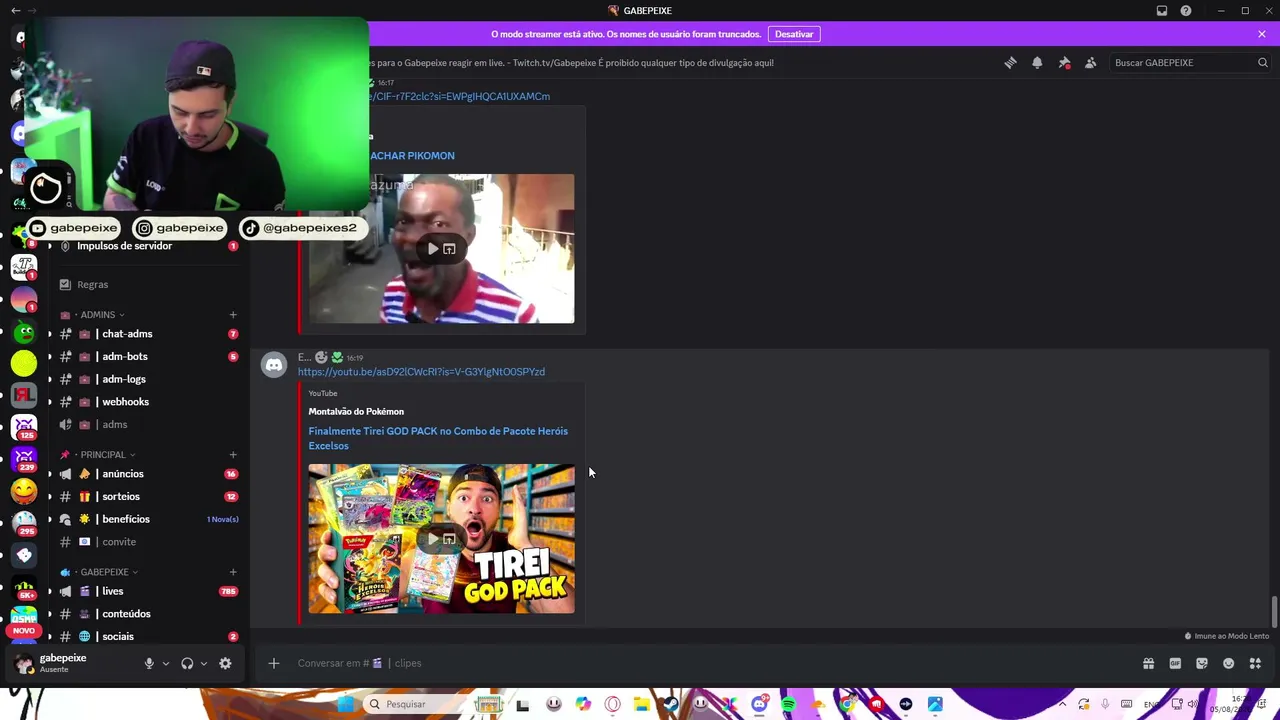
Task: Open the smiling emoji server icon
Action: [24, 491]
